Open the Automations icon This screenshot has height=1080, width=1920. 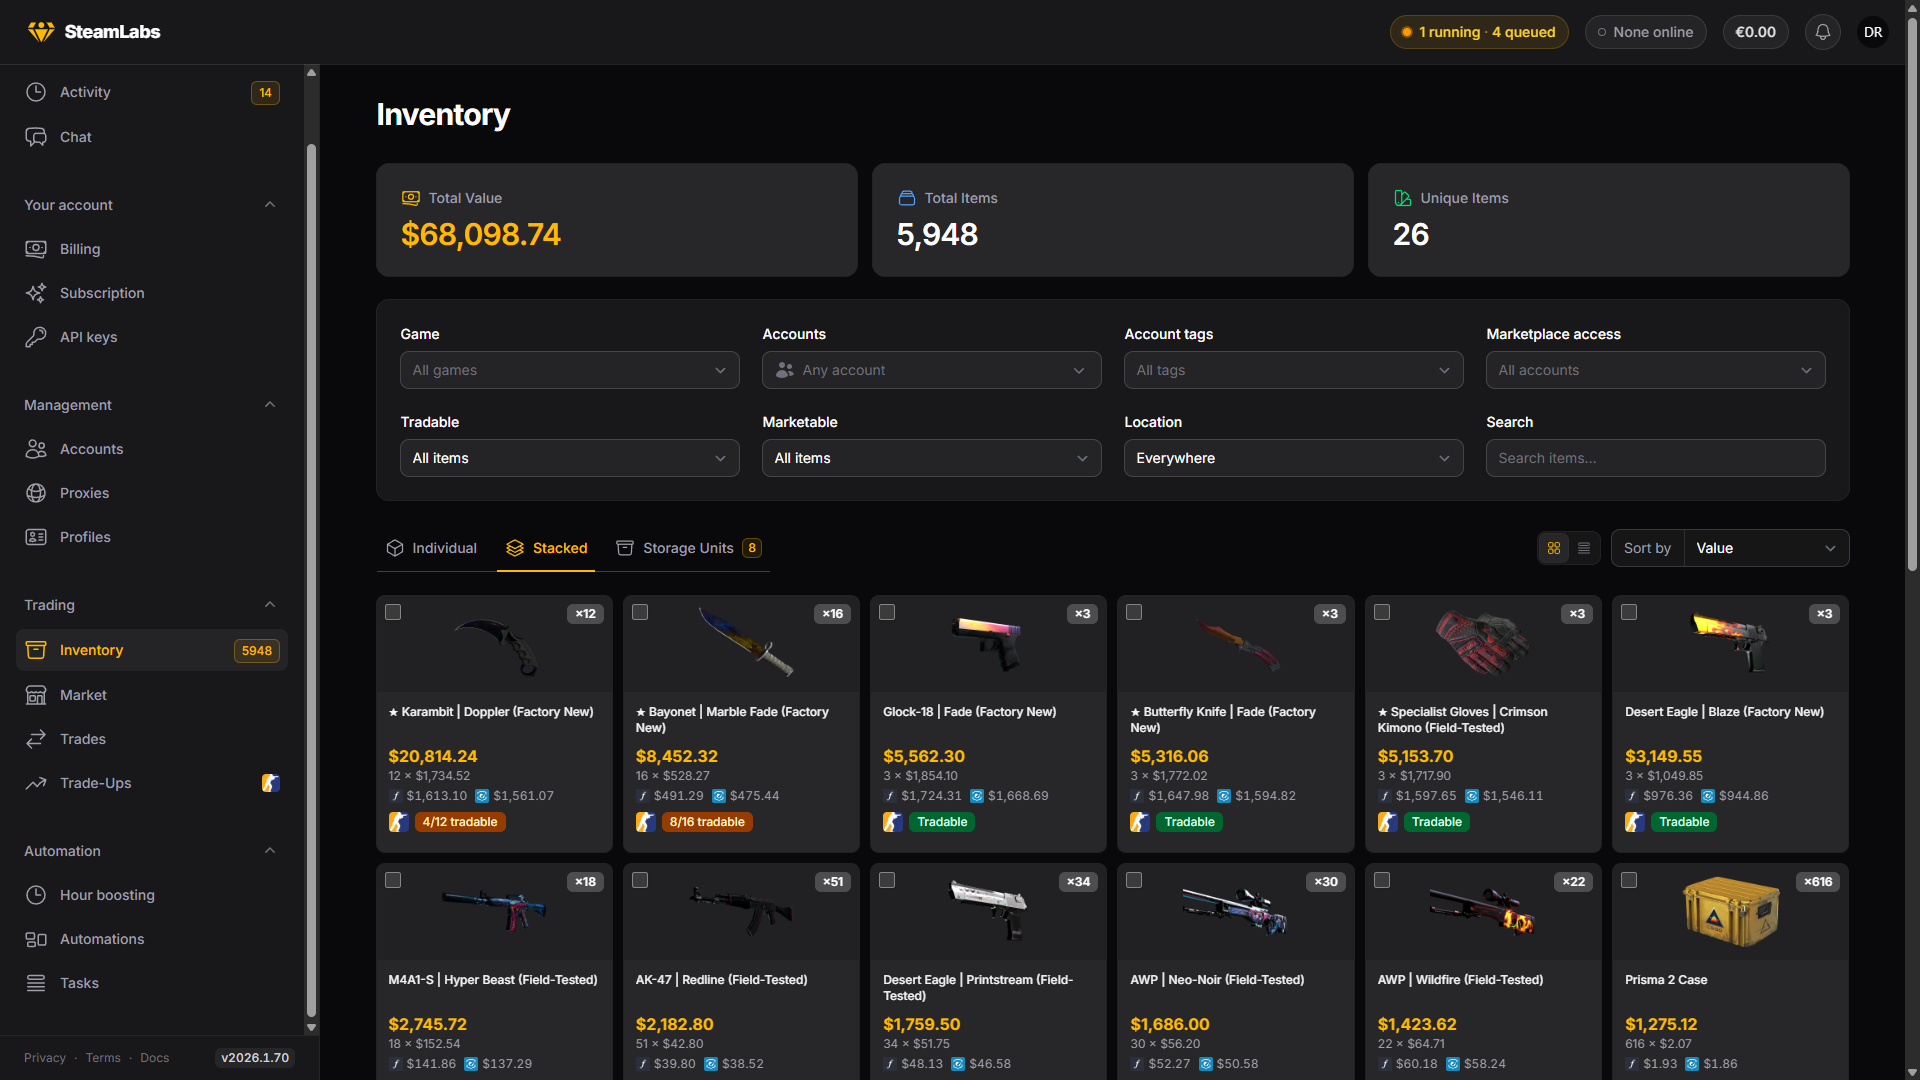pos(36,939)
